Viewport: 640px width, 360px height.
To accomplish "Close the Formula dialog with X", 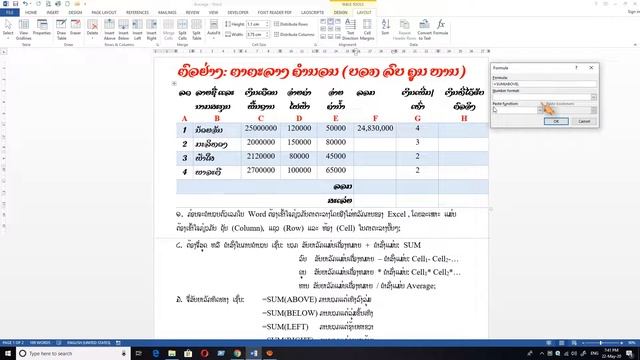I will [x=591, y=68].
